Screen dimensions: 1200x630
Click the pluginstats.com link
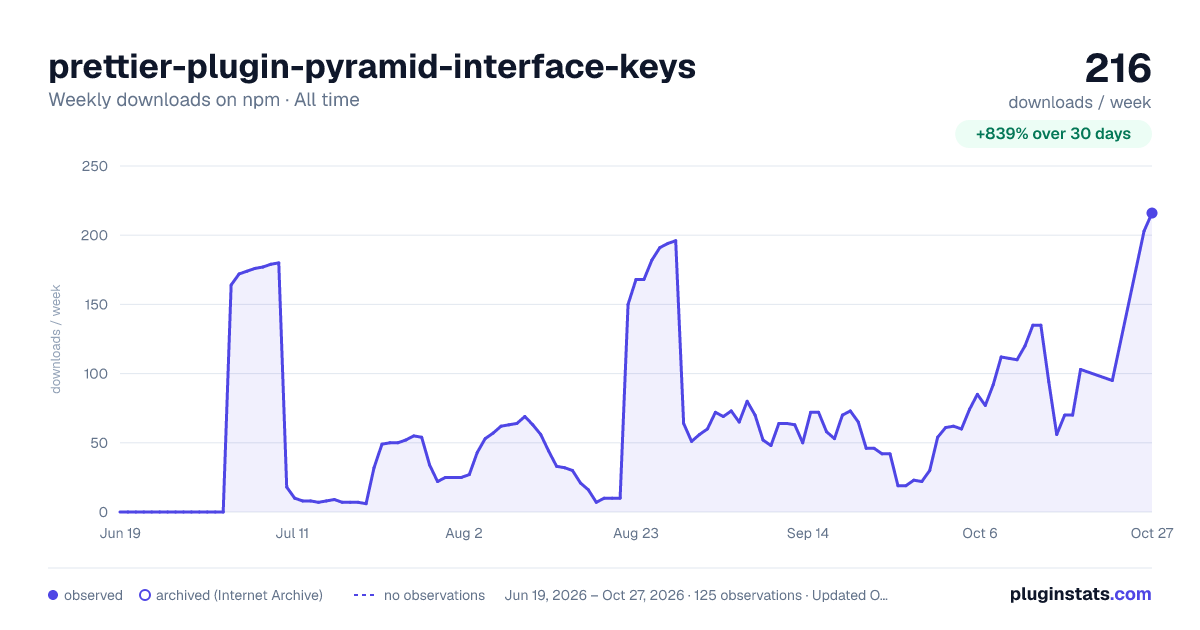[x=1080, y=594]
